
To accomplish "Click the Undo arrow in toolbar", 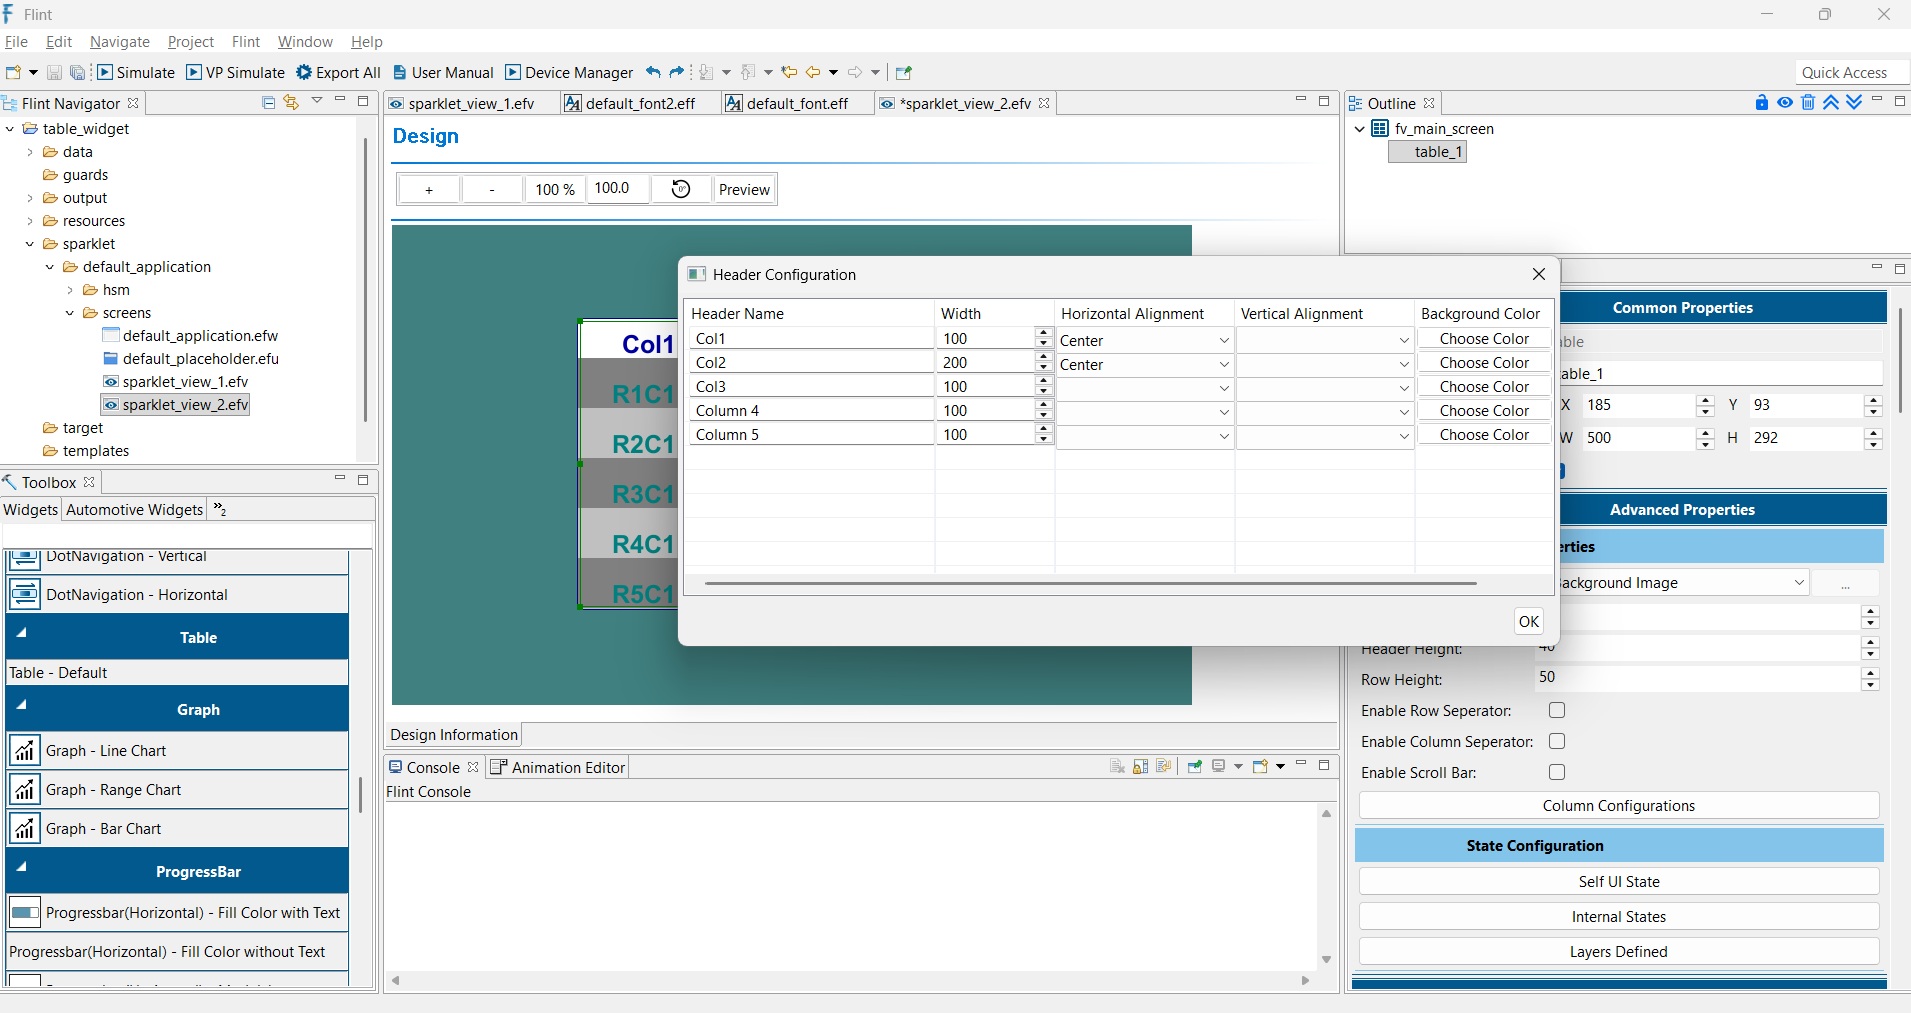I will pos(653,72).
